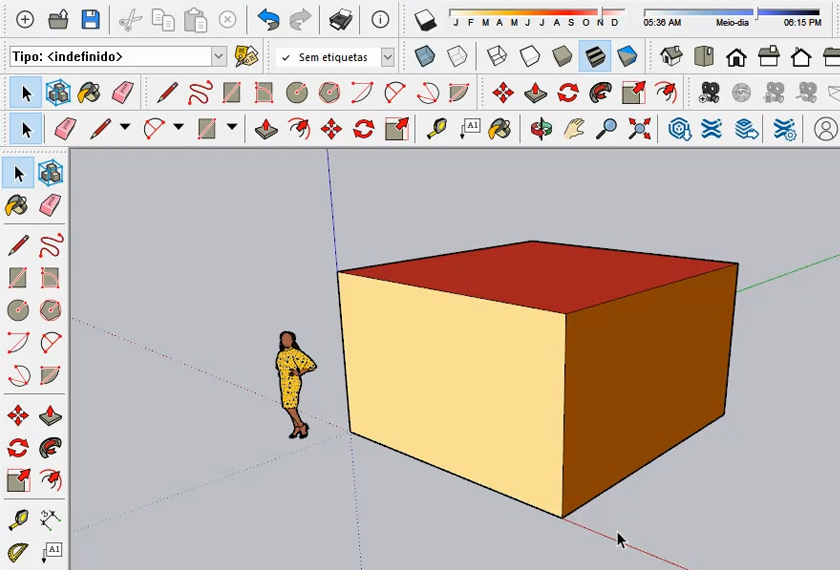Screen dimensions: 840x570
Task: Open Model Info with the (i) icon
Action: (380, 19)
